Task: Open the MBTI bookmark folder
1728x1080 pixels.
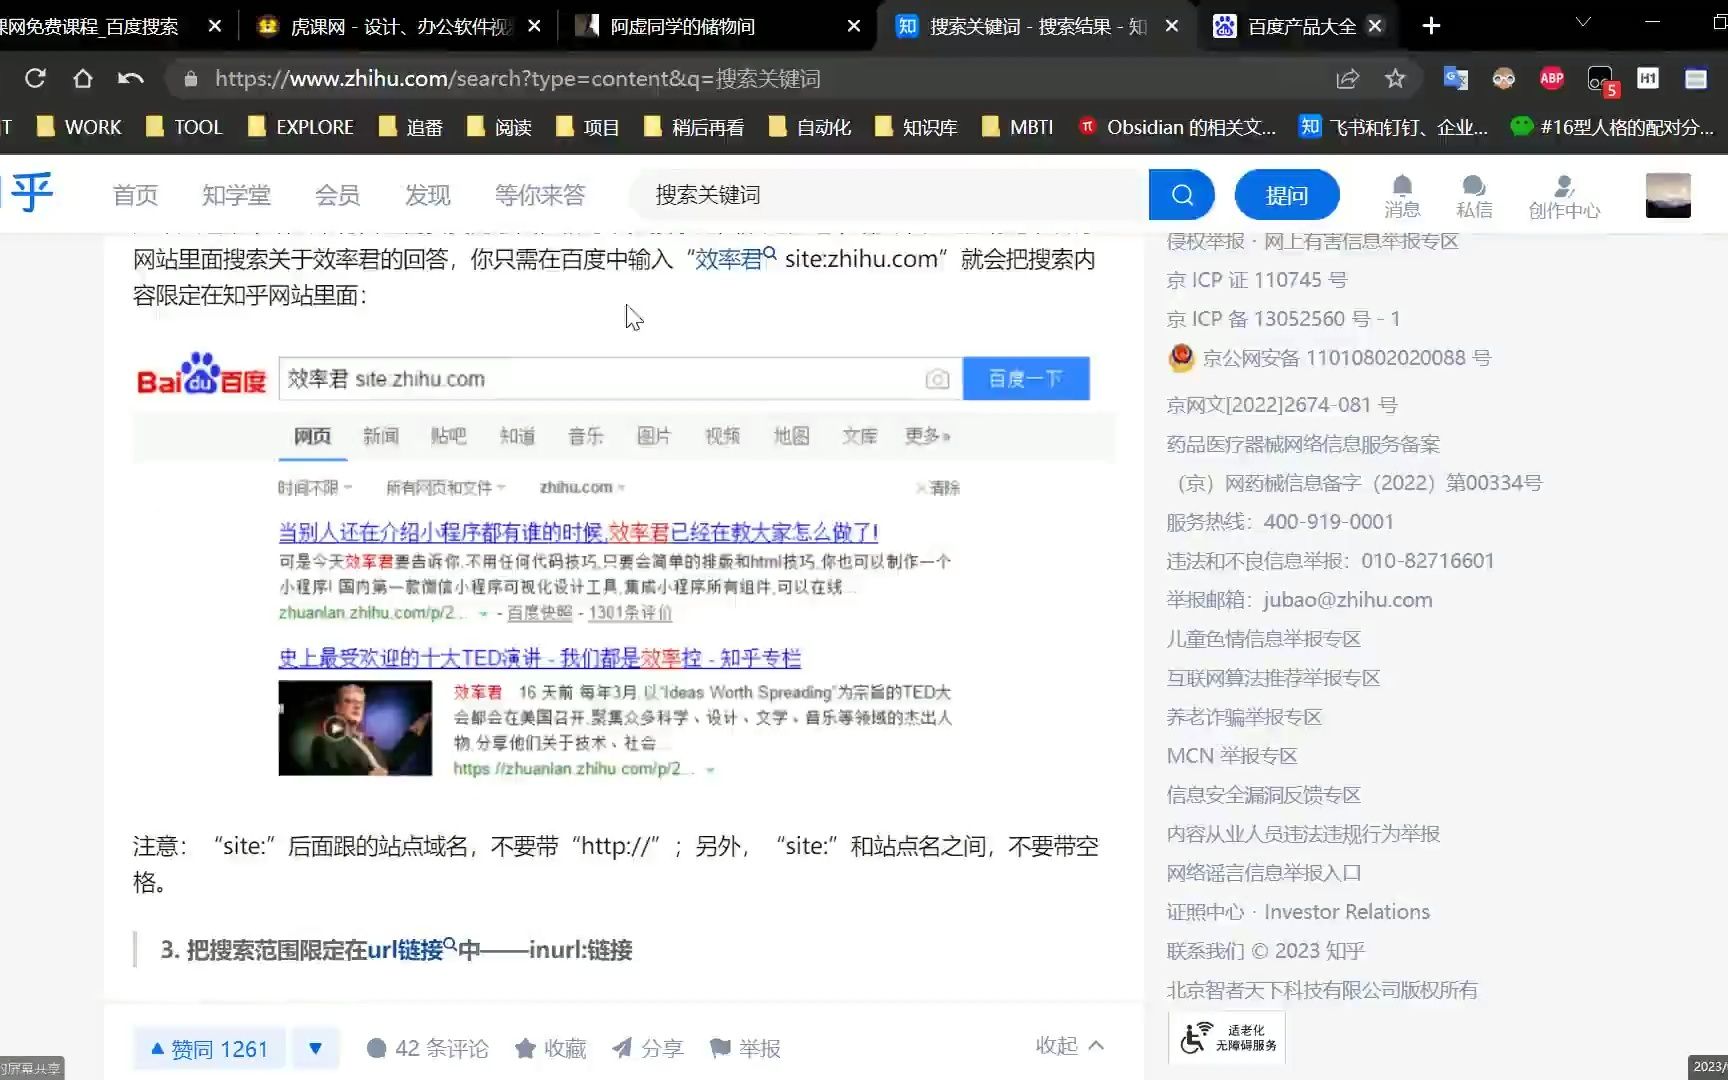Action: [x=1018, y=127]
